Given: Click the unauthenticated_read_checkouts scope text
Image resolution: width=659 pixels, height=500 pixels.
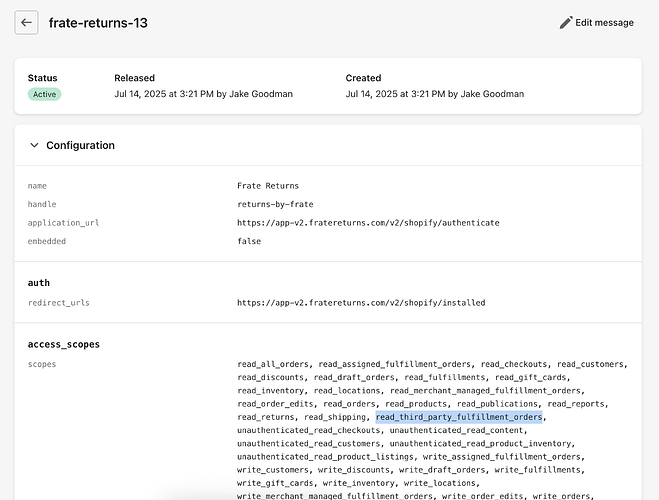Looking at the screenshot, I should tap(308, 430).
